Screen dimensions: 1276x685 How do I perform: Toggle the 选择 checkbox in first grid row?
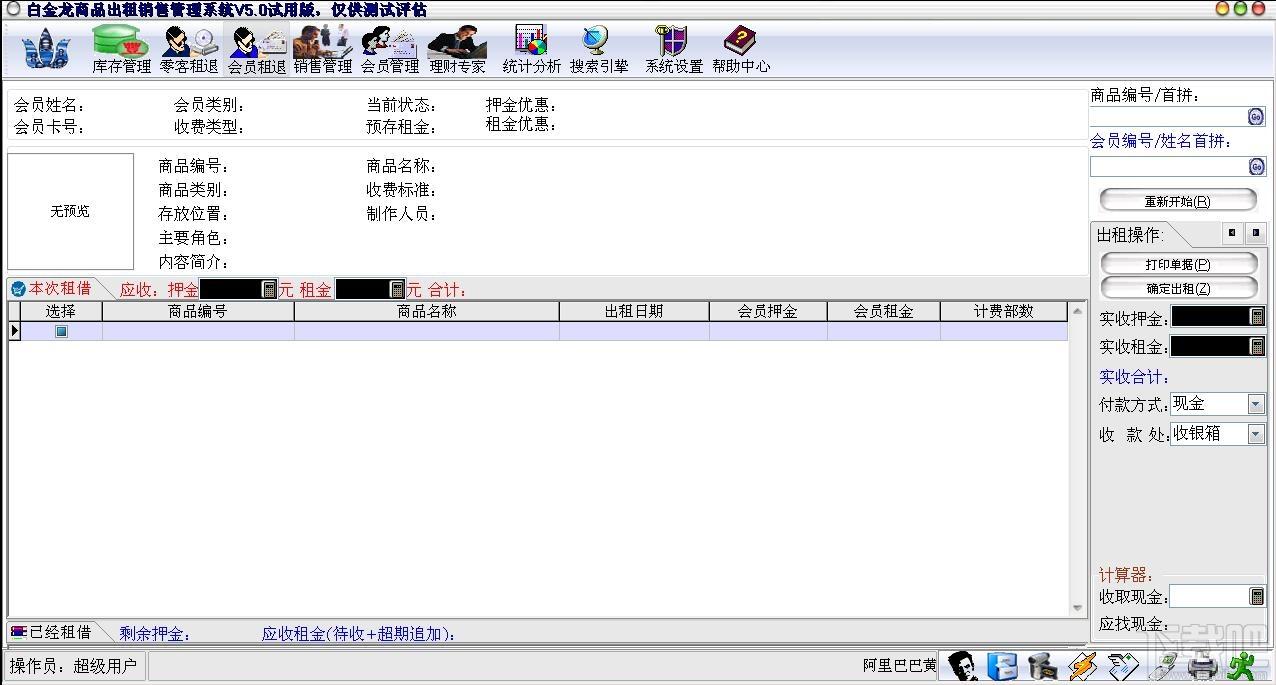tap(61, 331)
